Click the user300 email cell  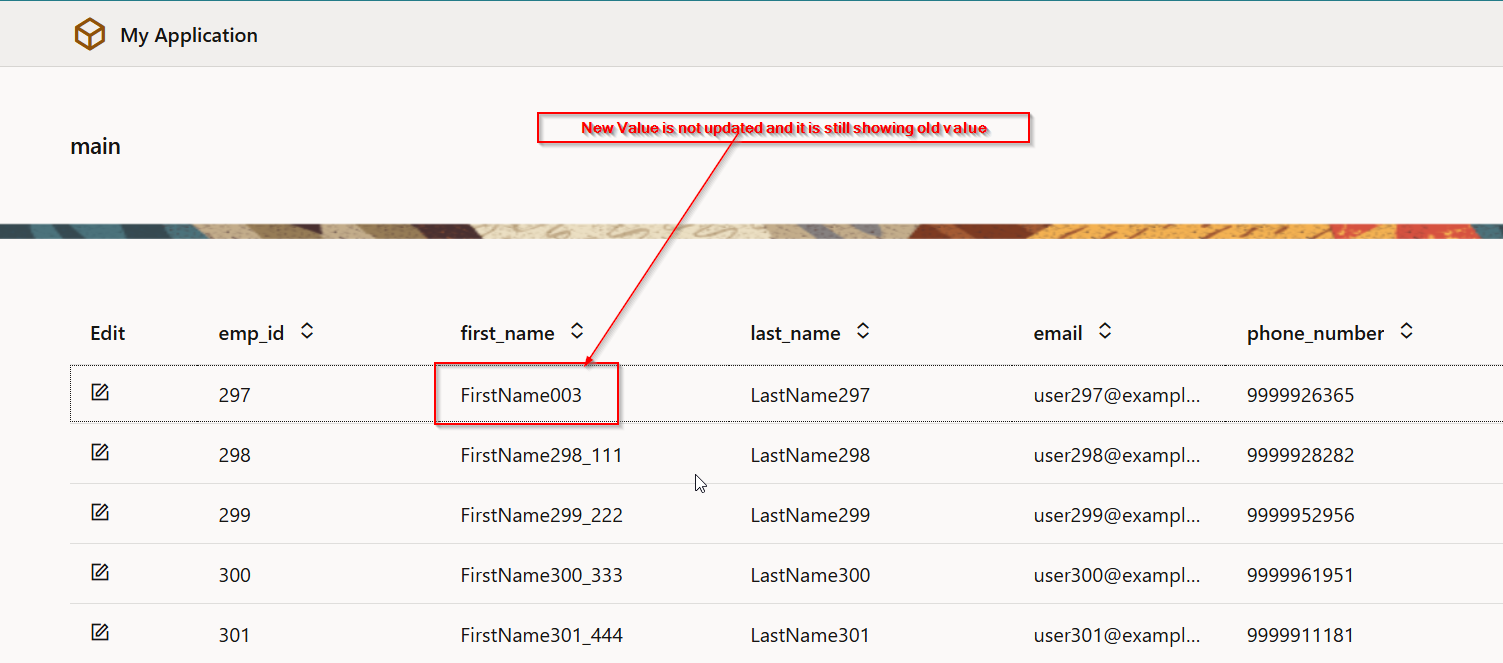coord(1116,575)
